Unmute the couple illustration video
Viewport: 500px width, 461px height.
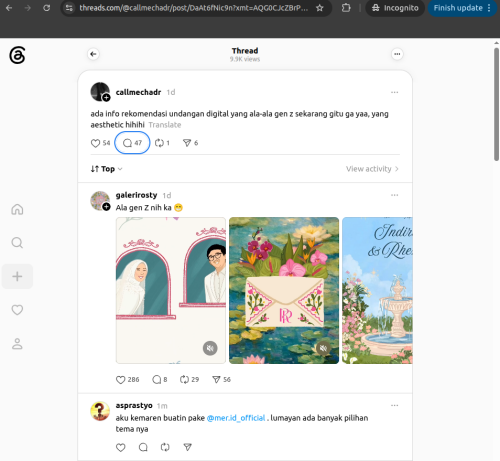click(210, 348)
